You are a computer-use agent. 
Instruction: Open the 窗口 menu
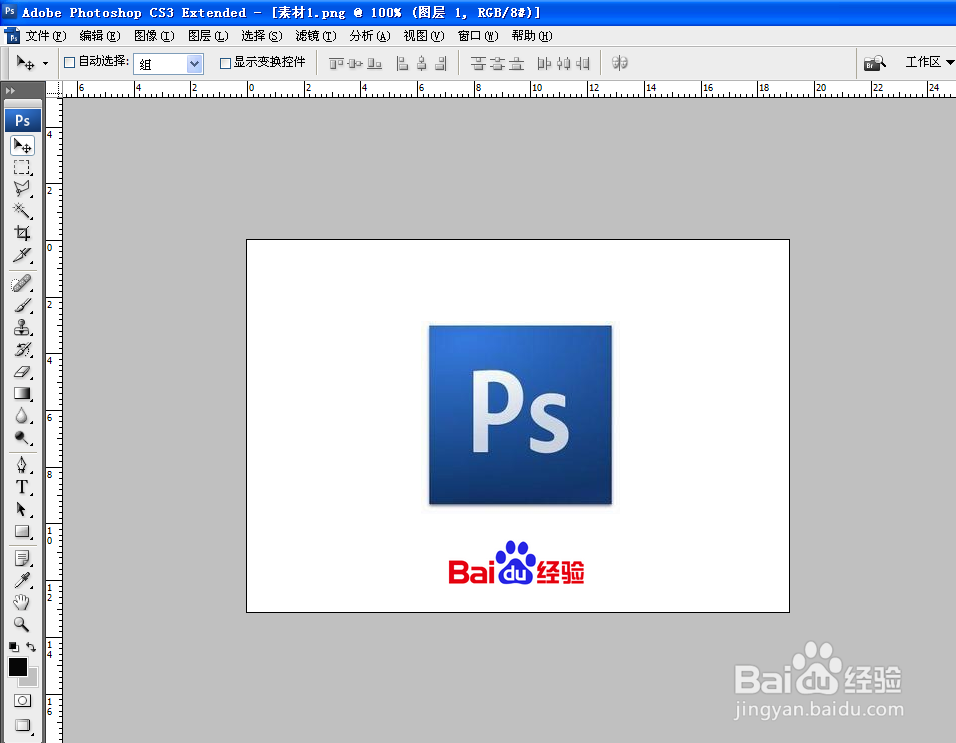pos(476,36)
